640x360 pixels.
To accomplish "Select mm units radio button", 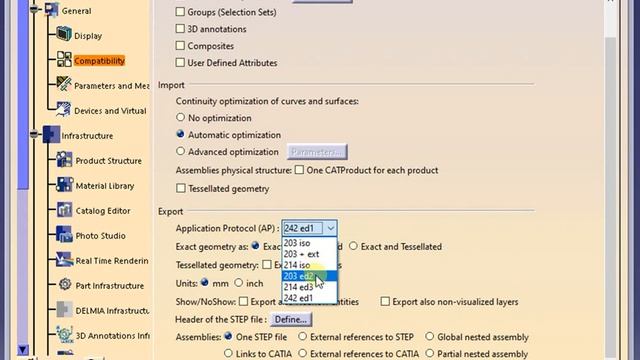I will click(x=204, y=282).
